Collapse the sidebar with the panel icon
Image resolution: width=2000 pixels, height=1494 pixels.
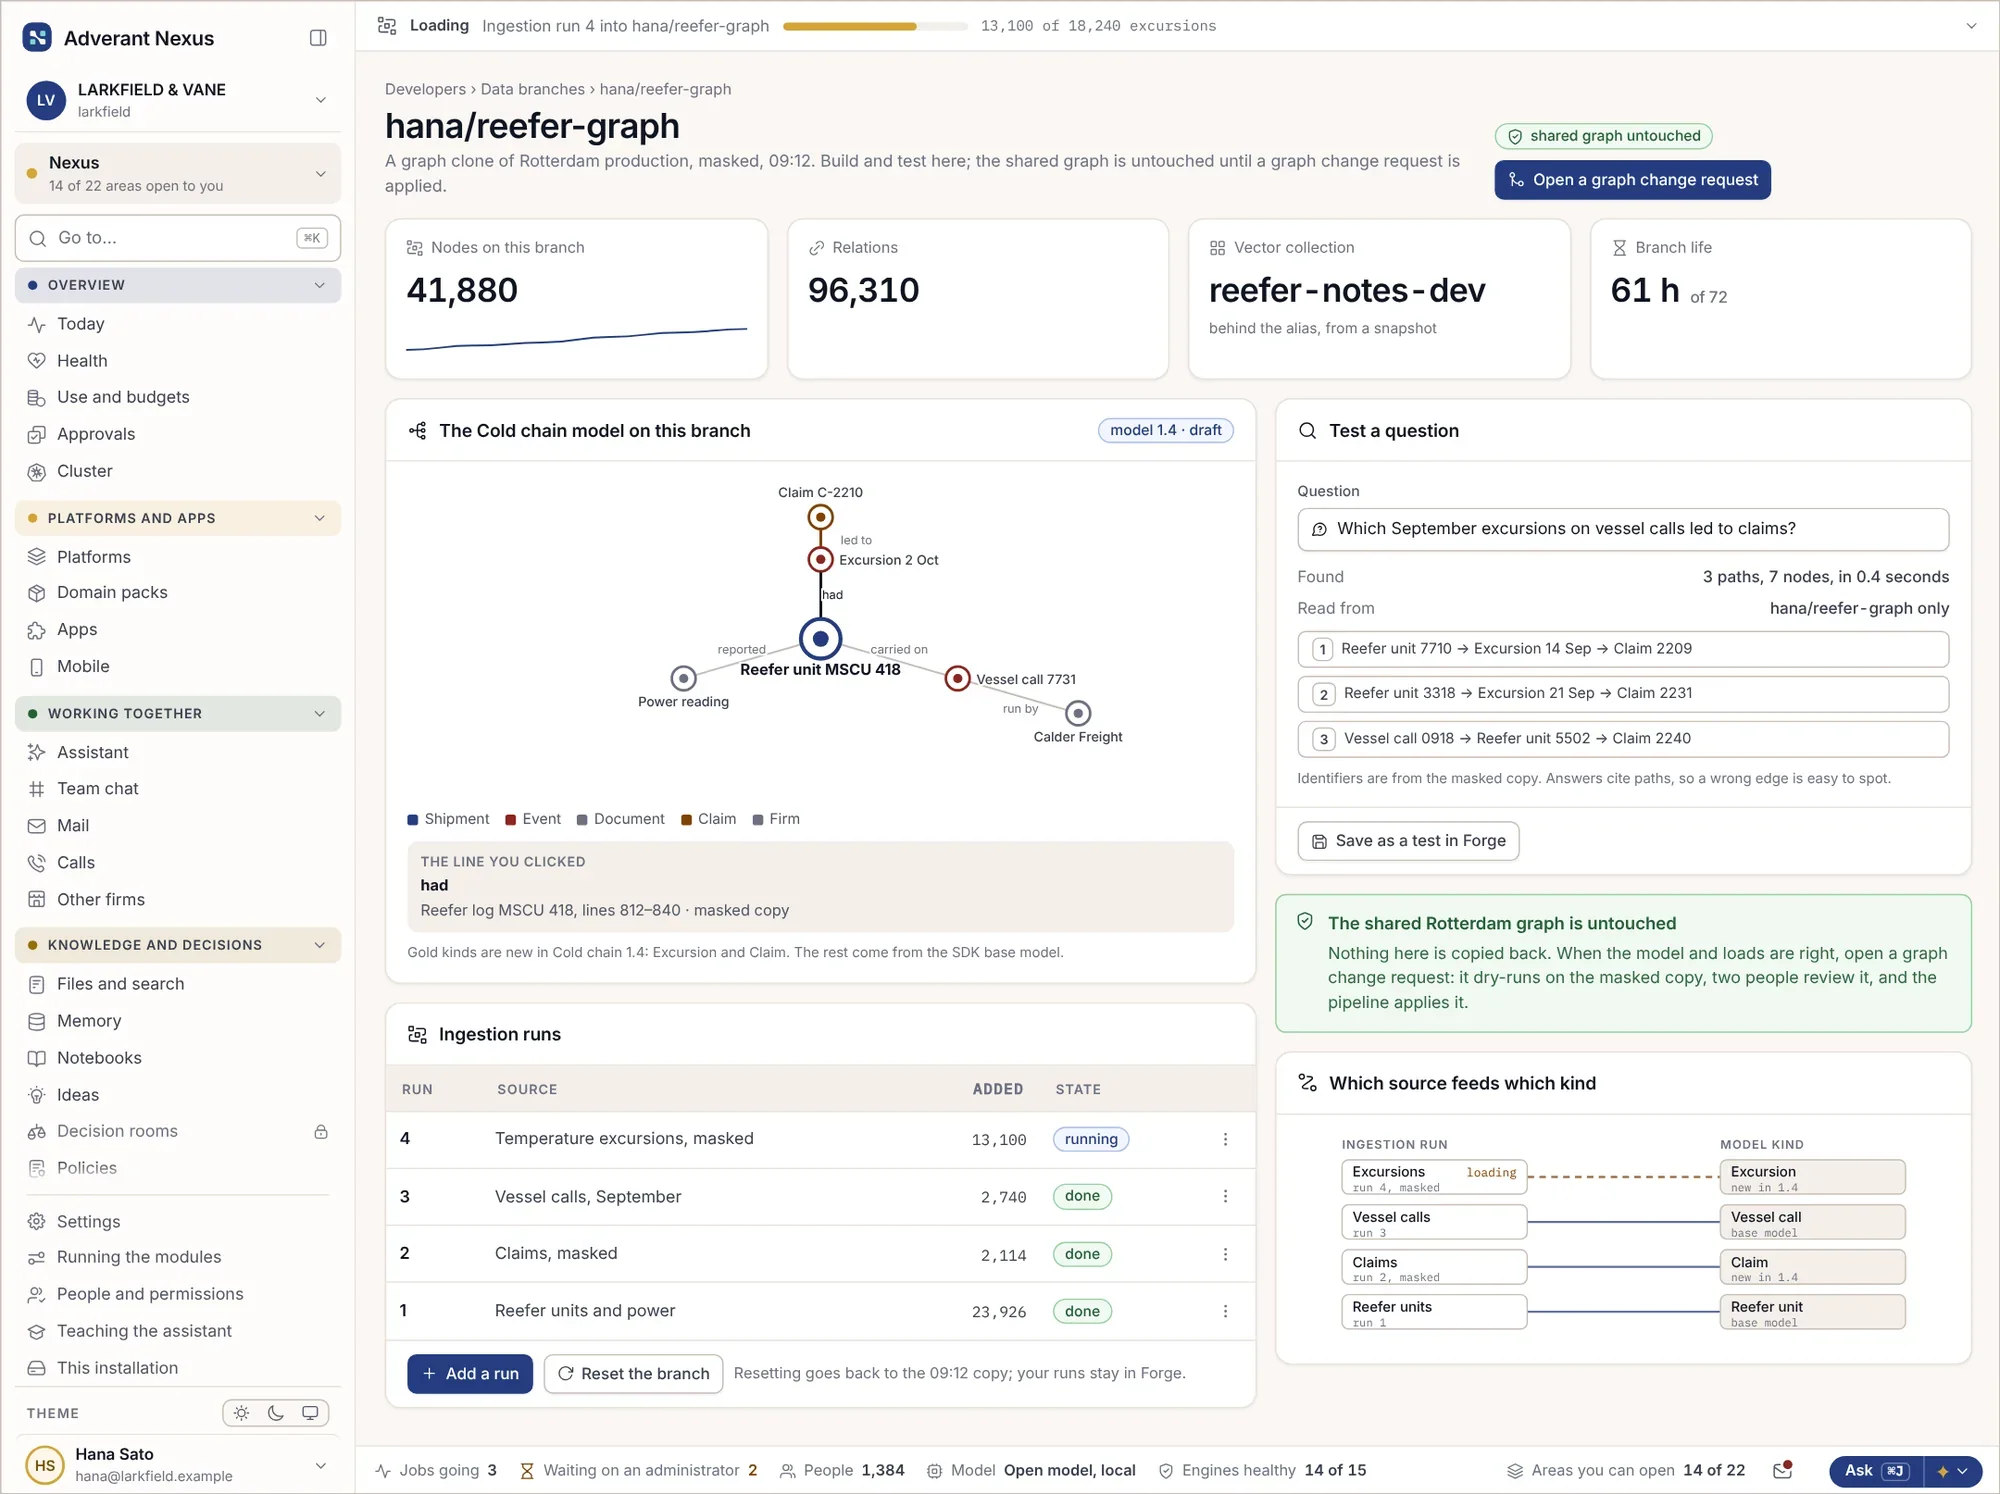pos(318,38)
